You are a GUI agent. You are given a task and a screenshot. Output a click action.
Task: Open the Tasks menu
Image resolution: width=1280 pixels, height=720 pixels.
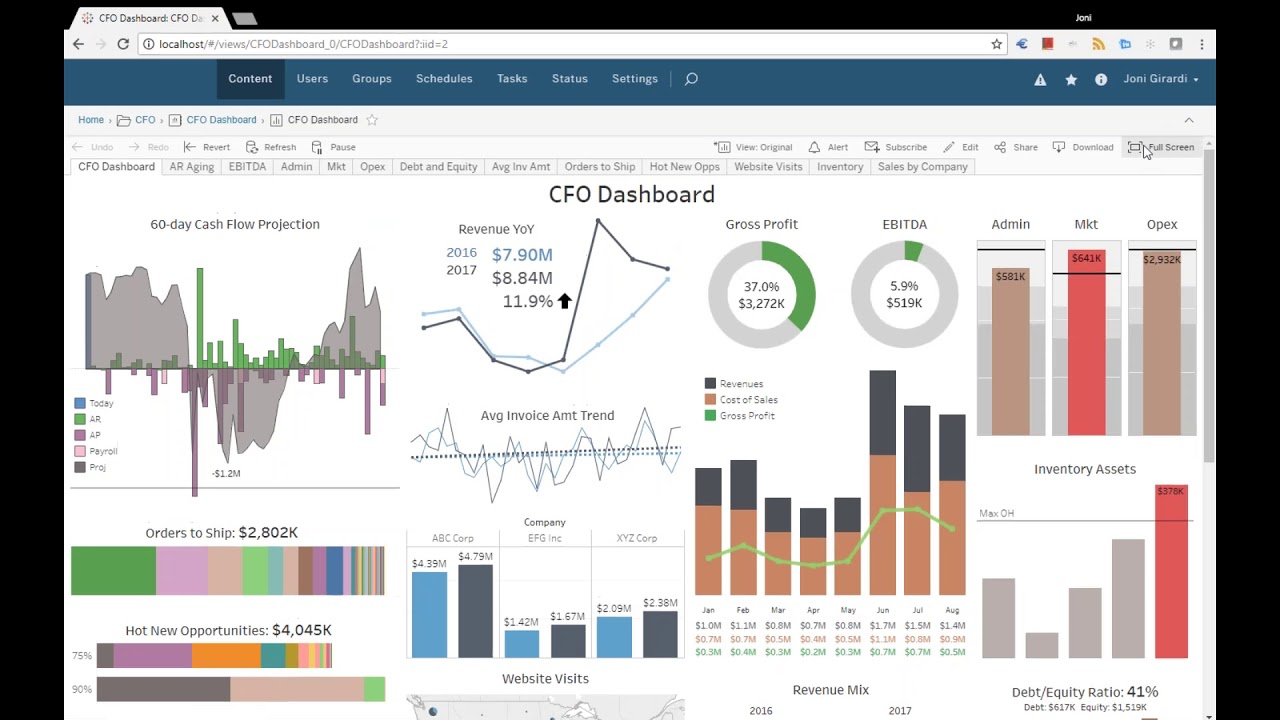(x=512, y=79)
